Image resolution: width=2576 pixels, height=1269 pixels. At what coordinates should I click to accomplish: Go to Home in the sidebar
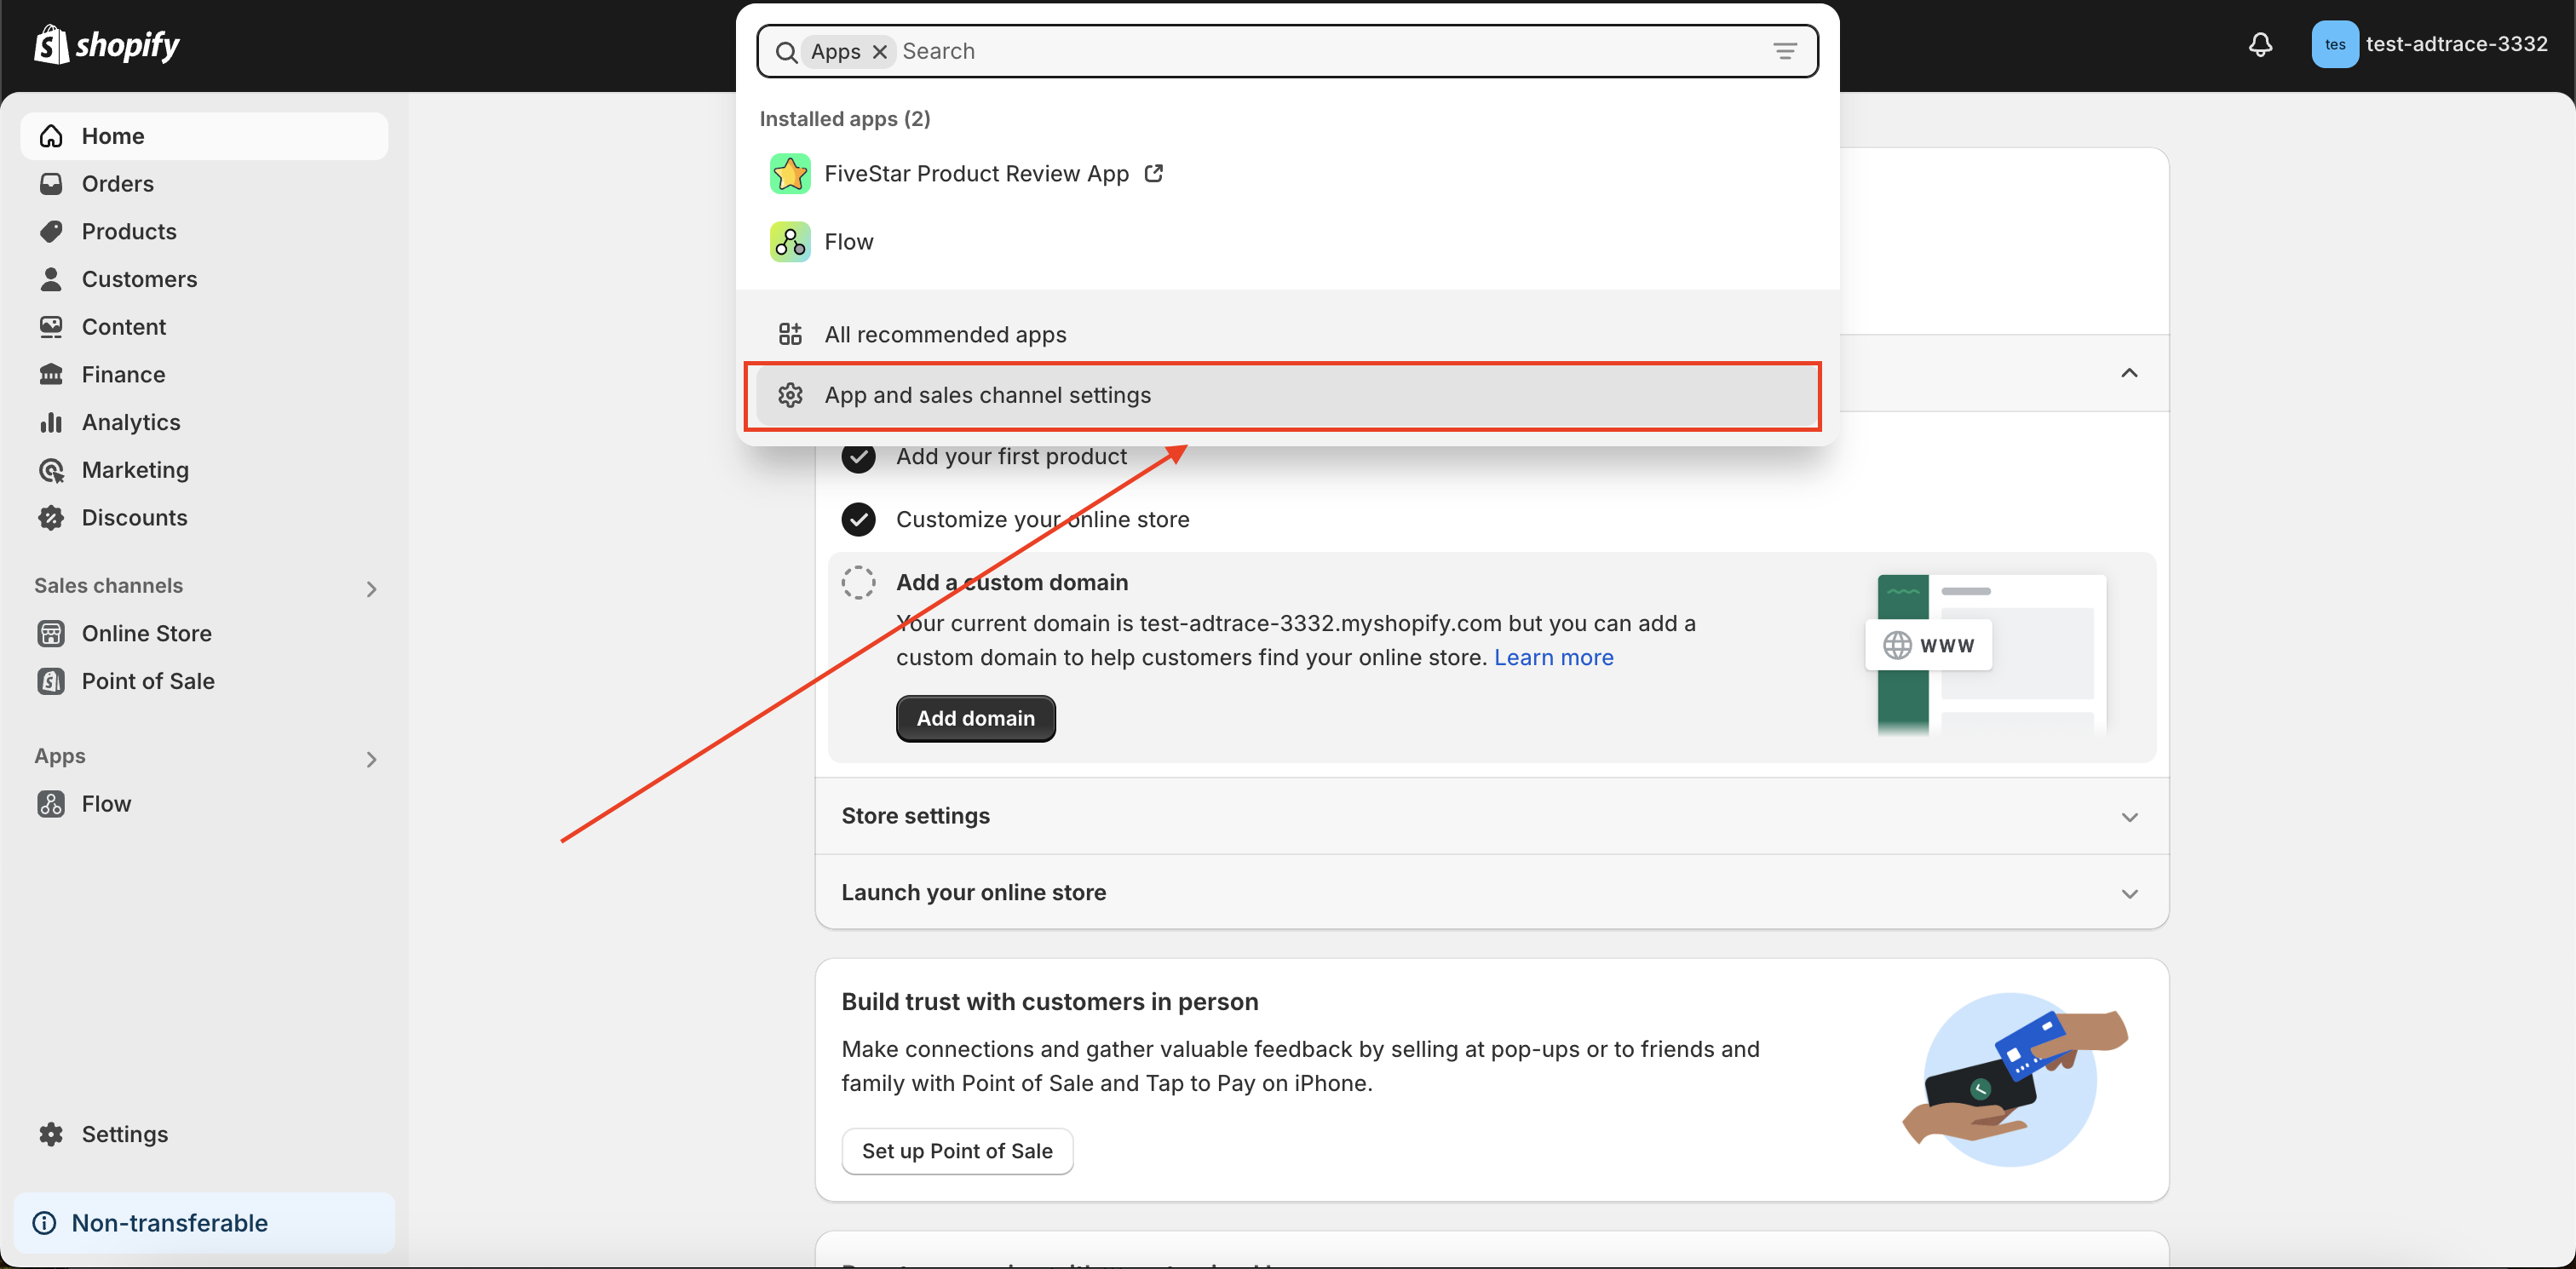pos(204,136)
